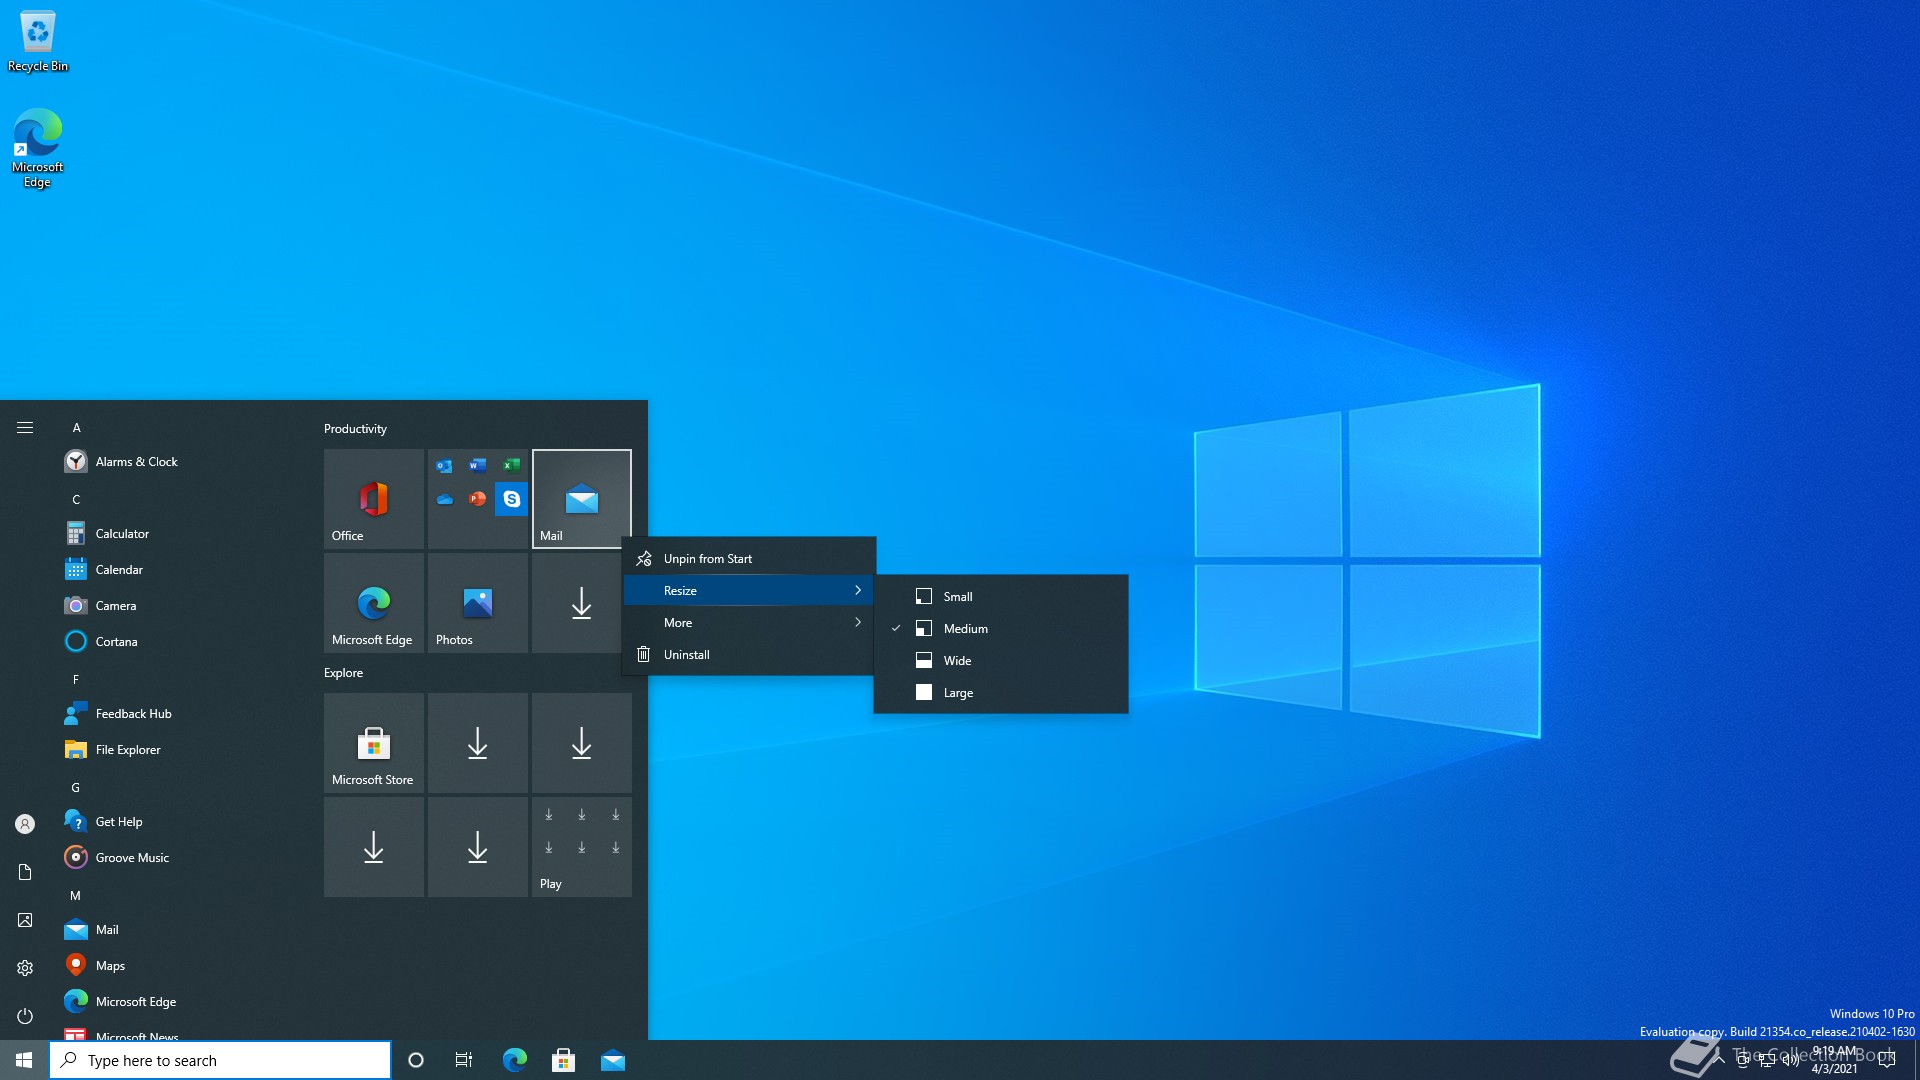
Task: Open Mail in the app list
Action: click(x=180, y=930)
